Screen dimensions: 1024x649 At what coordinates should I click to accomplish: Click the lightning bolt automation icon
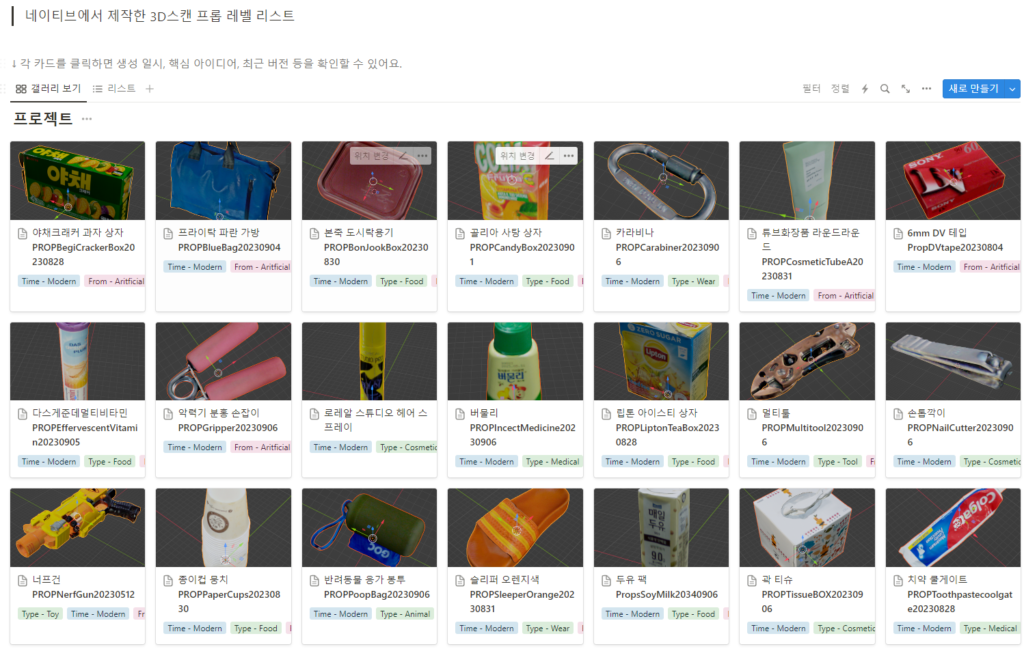click(x=865, y=89)
